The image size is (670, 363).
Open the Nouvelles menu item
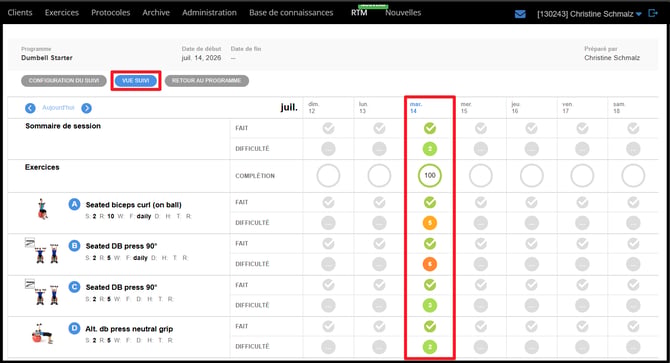[403, 13]
